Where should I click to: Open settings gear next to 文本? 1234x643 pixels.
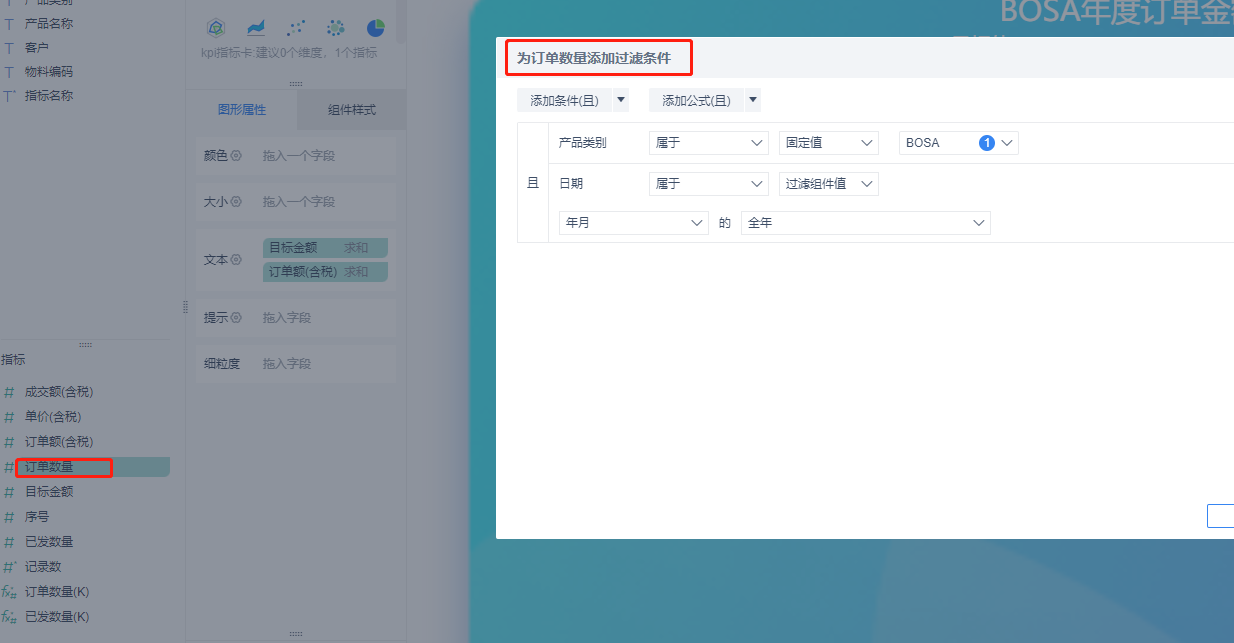tap(237, 259)
